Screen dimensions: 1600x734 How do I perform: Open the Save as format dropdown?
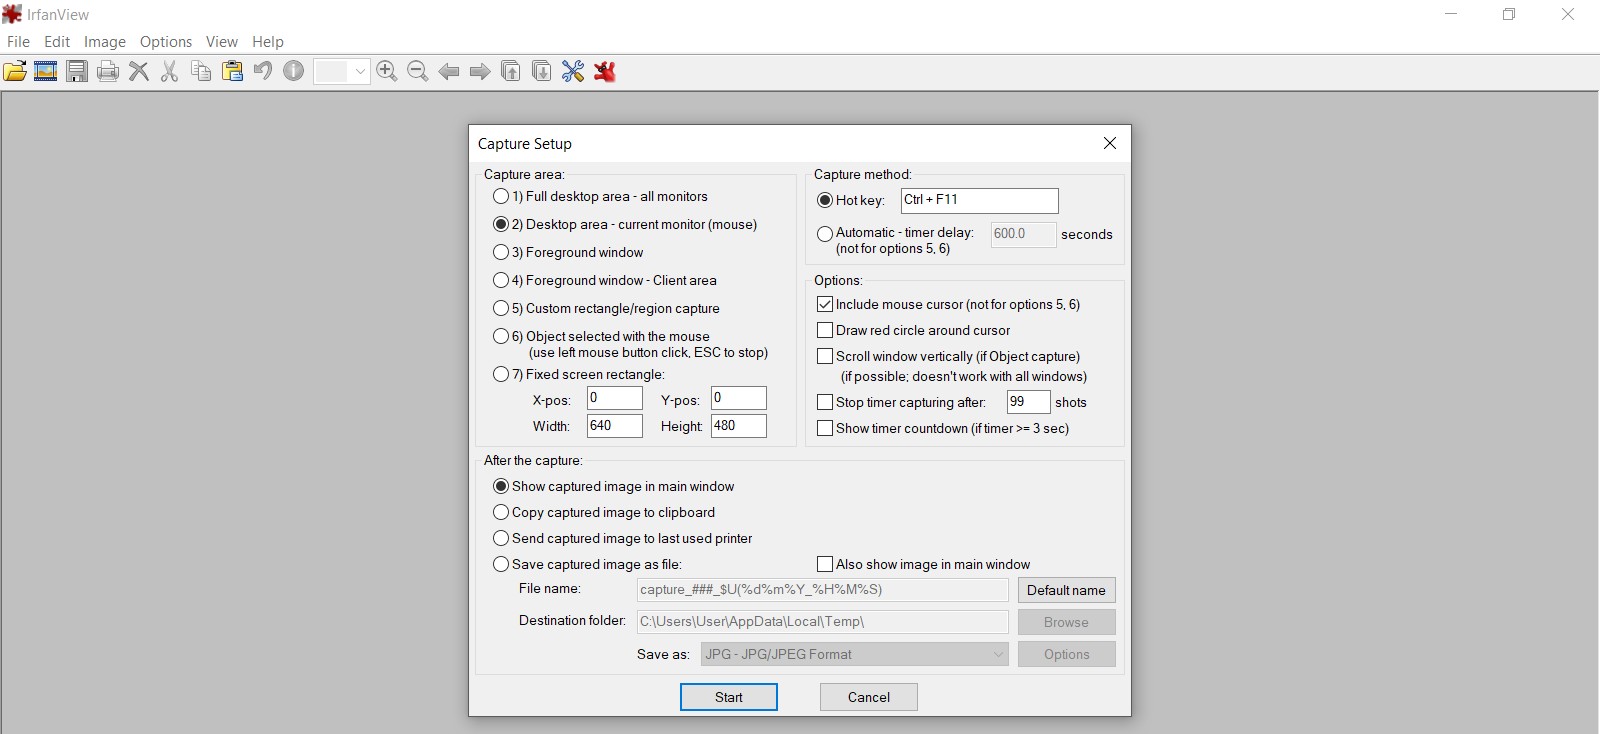coord(854,654)
